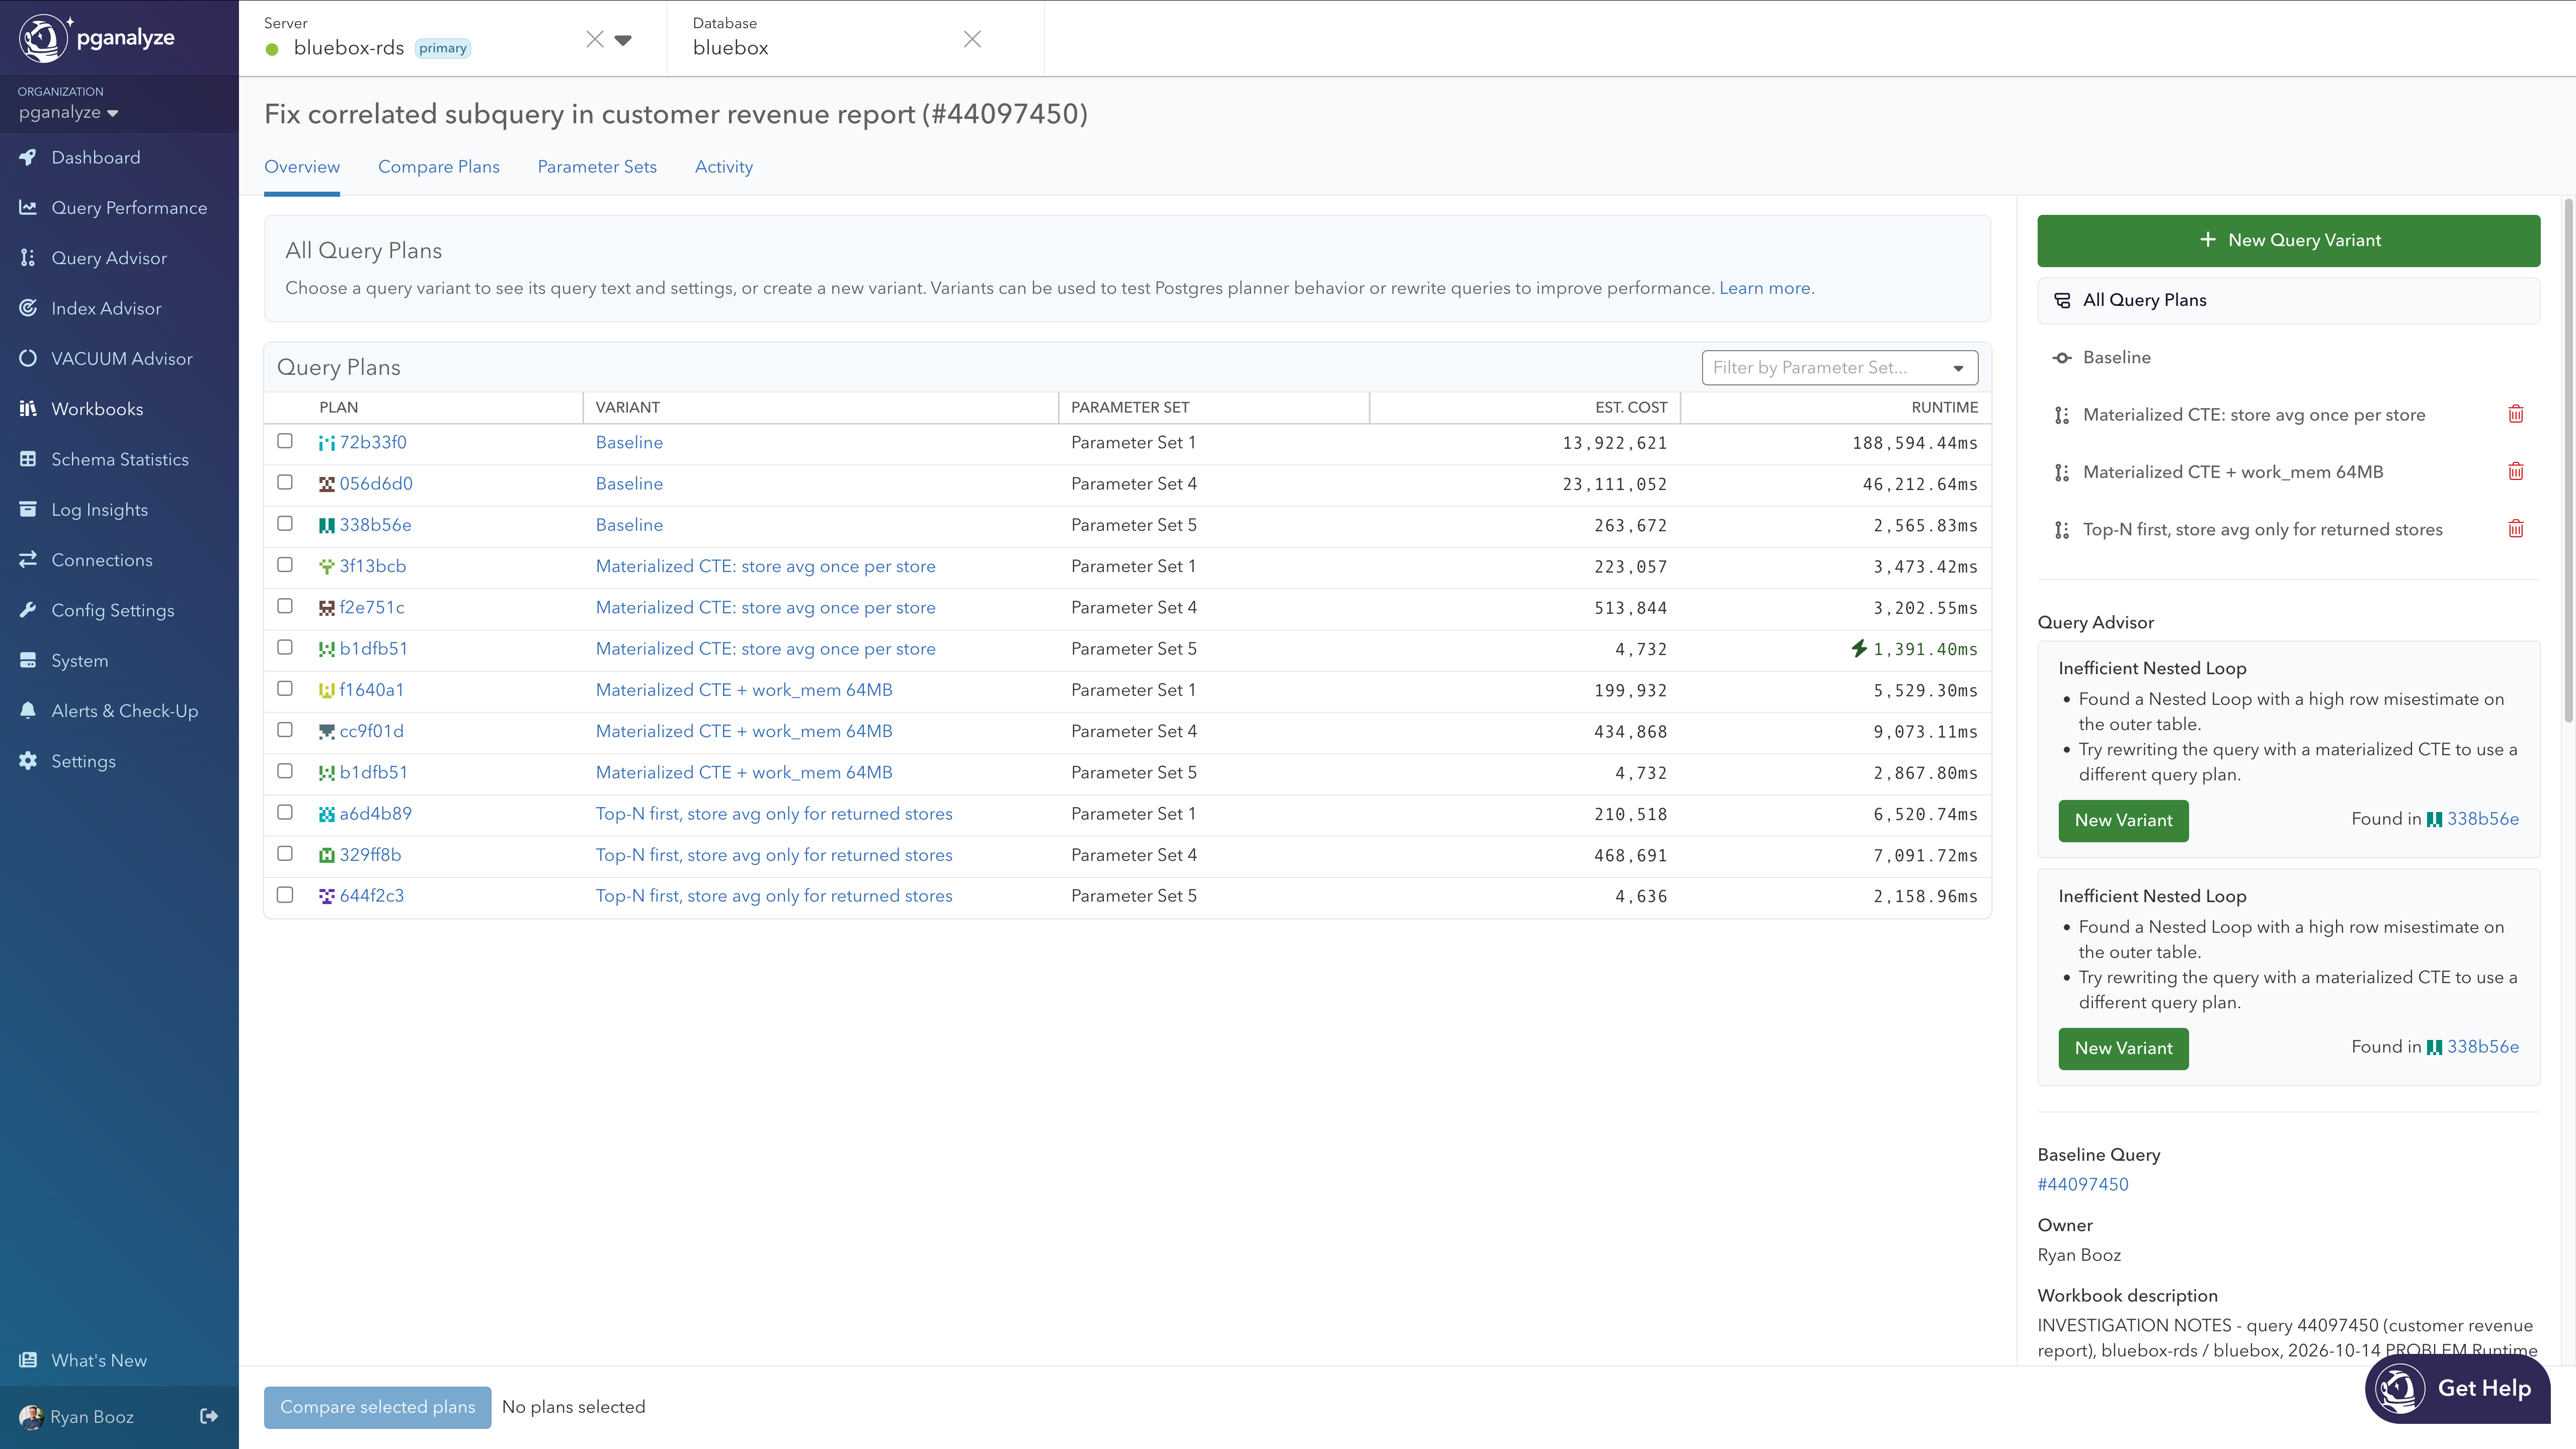This screenshot has height=1449, width=2576.
Task: Click the Index Advisor target icon
Action: (28, 308)
